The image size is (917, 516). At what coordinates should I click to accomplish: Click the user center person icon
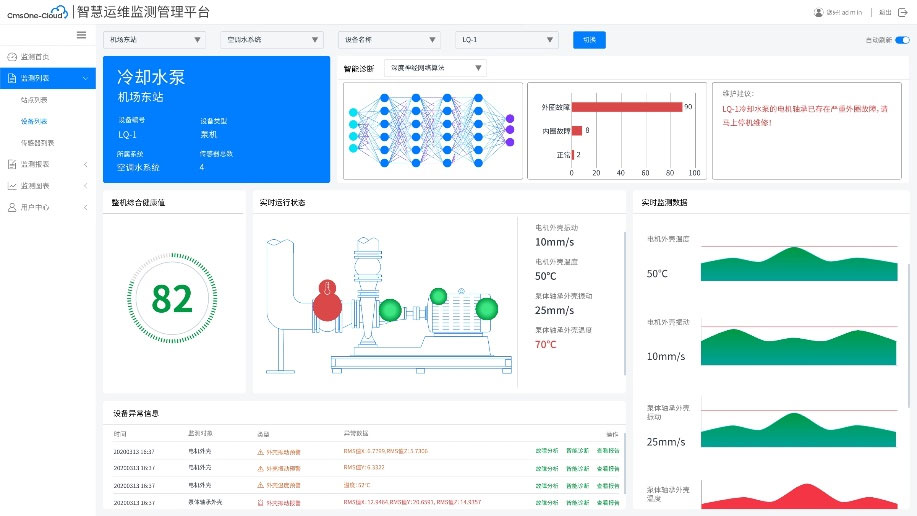pos(11,207)
